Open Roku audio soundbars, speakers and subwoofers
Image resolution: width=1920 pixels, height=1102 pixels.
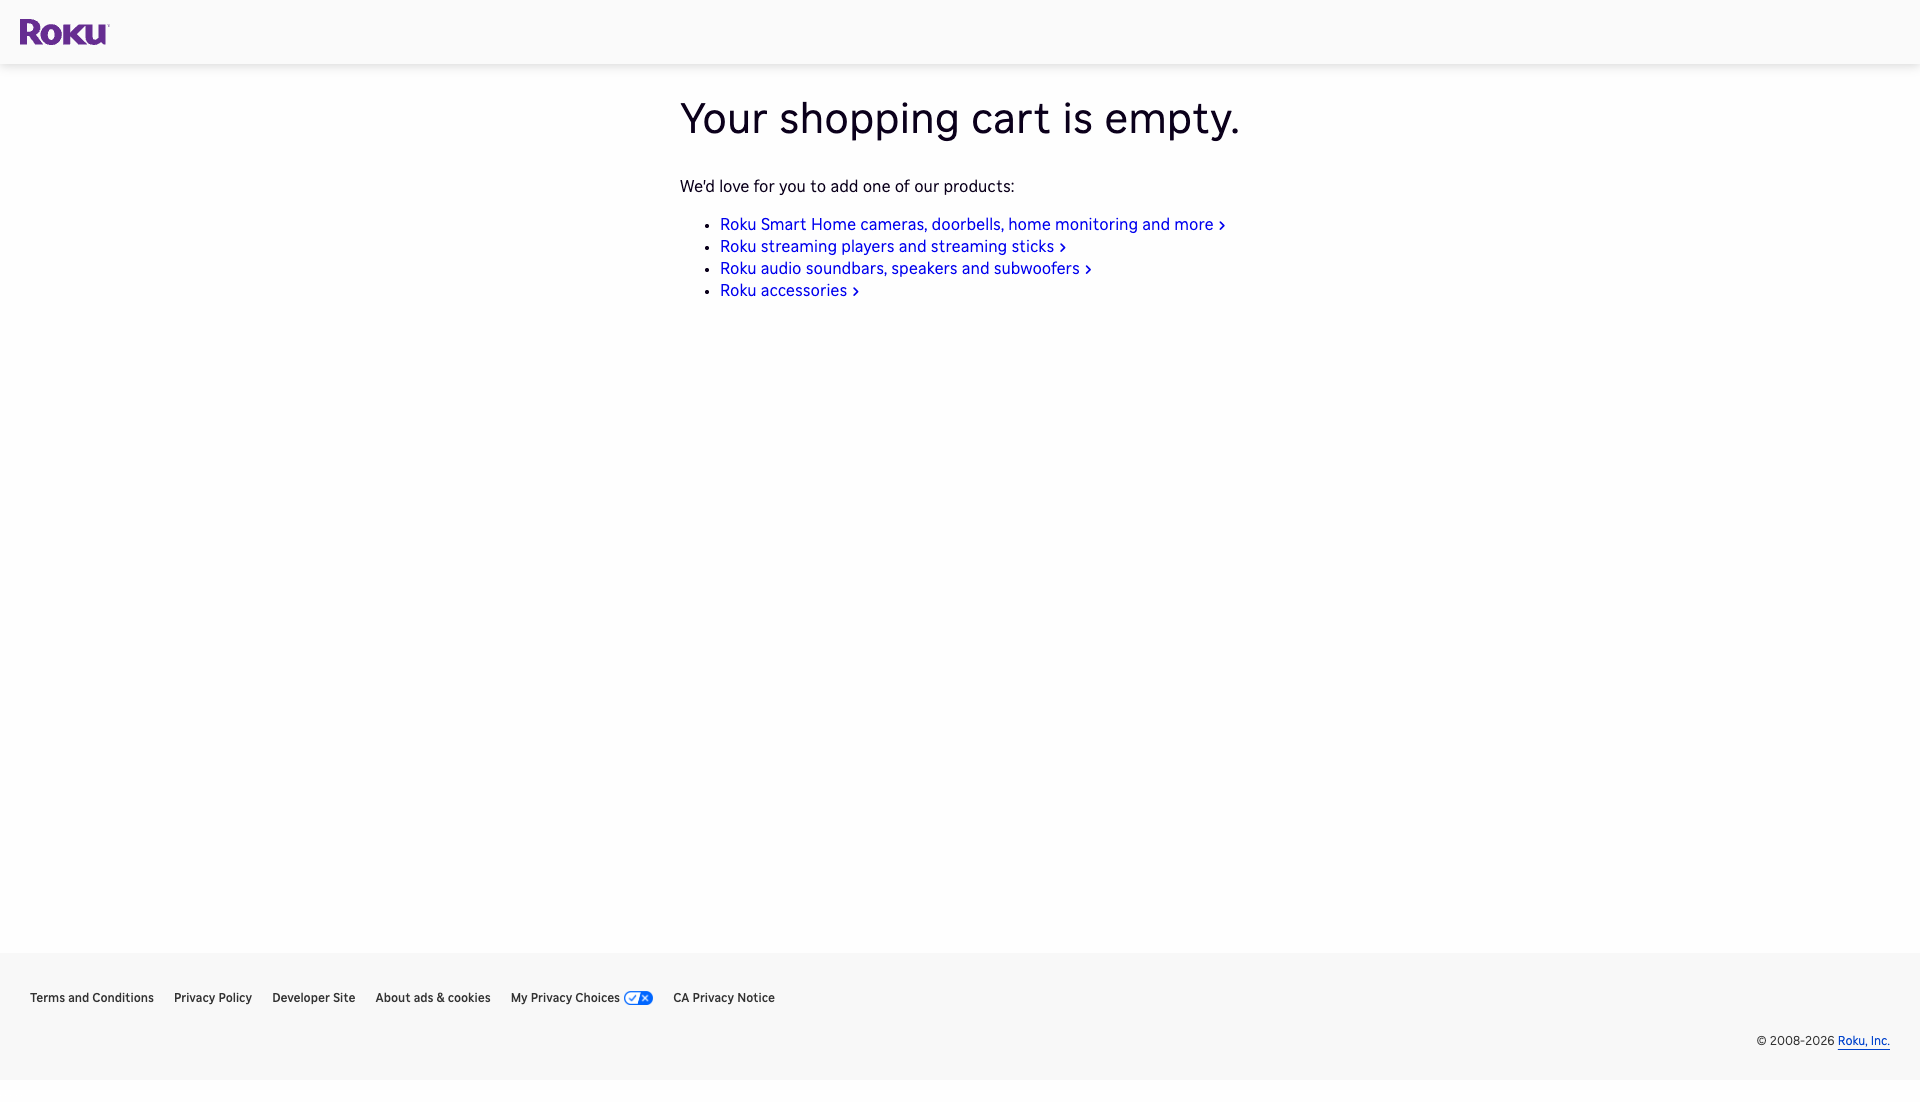(x=899, y=268)
